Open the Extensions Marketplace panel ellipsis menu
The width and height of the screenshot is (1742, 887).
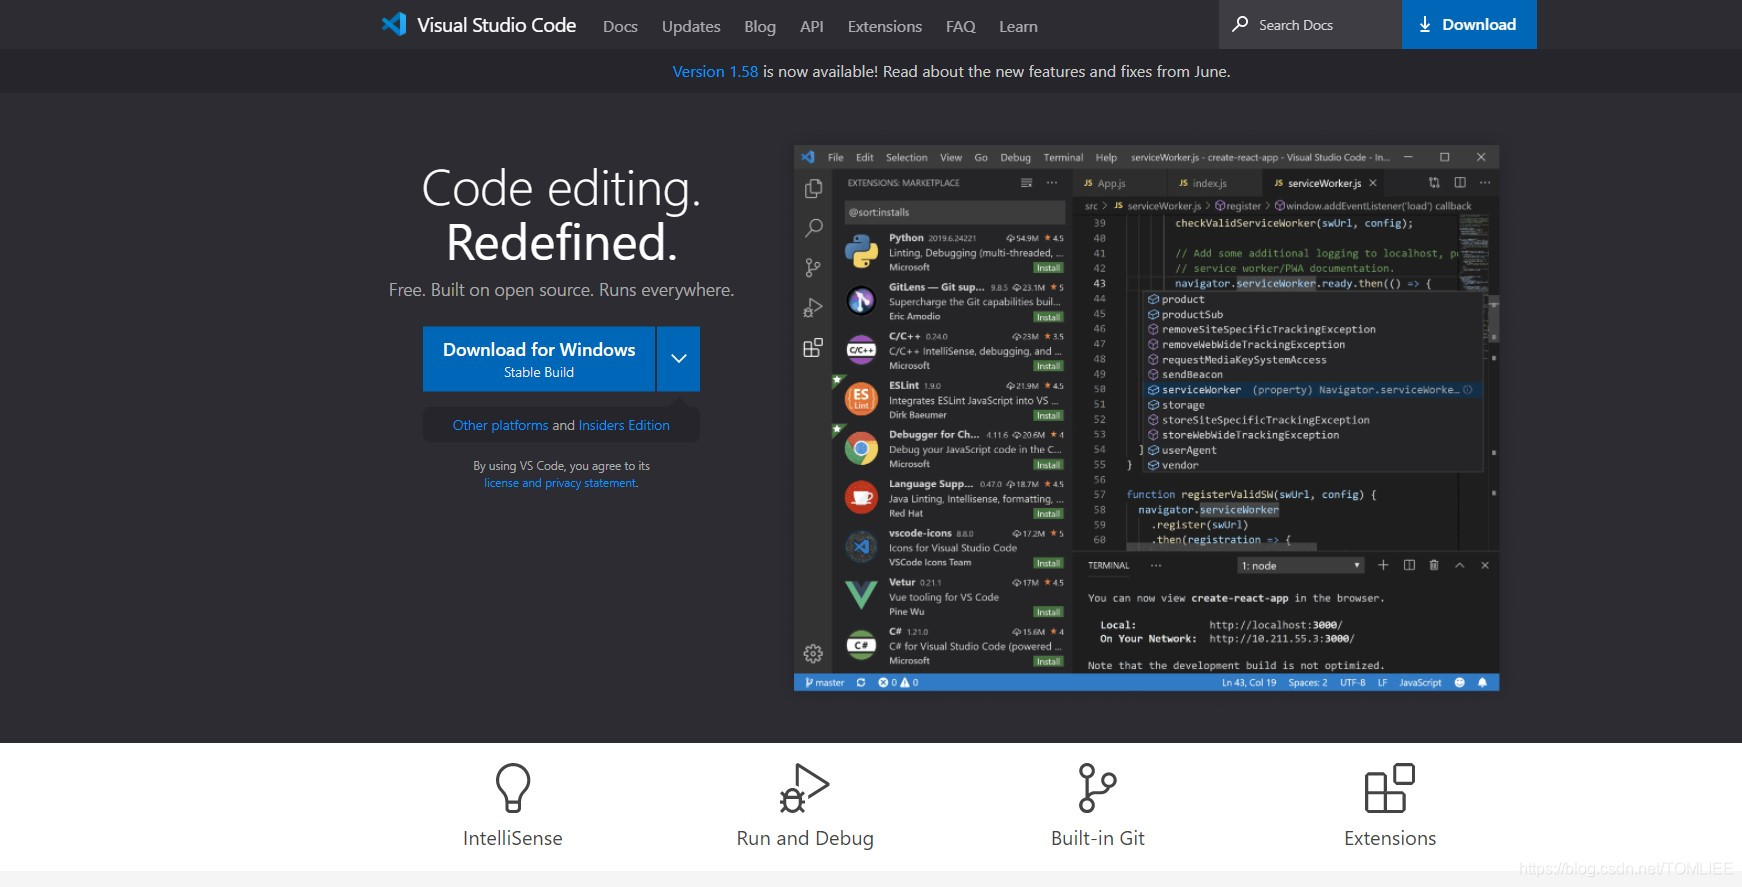coord(1052,183)
